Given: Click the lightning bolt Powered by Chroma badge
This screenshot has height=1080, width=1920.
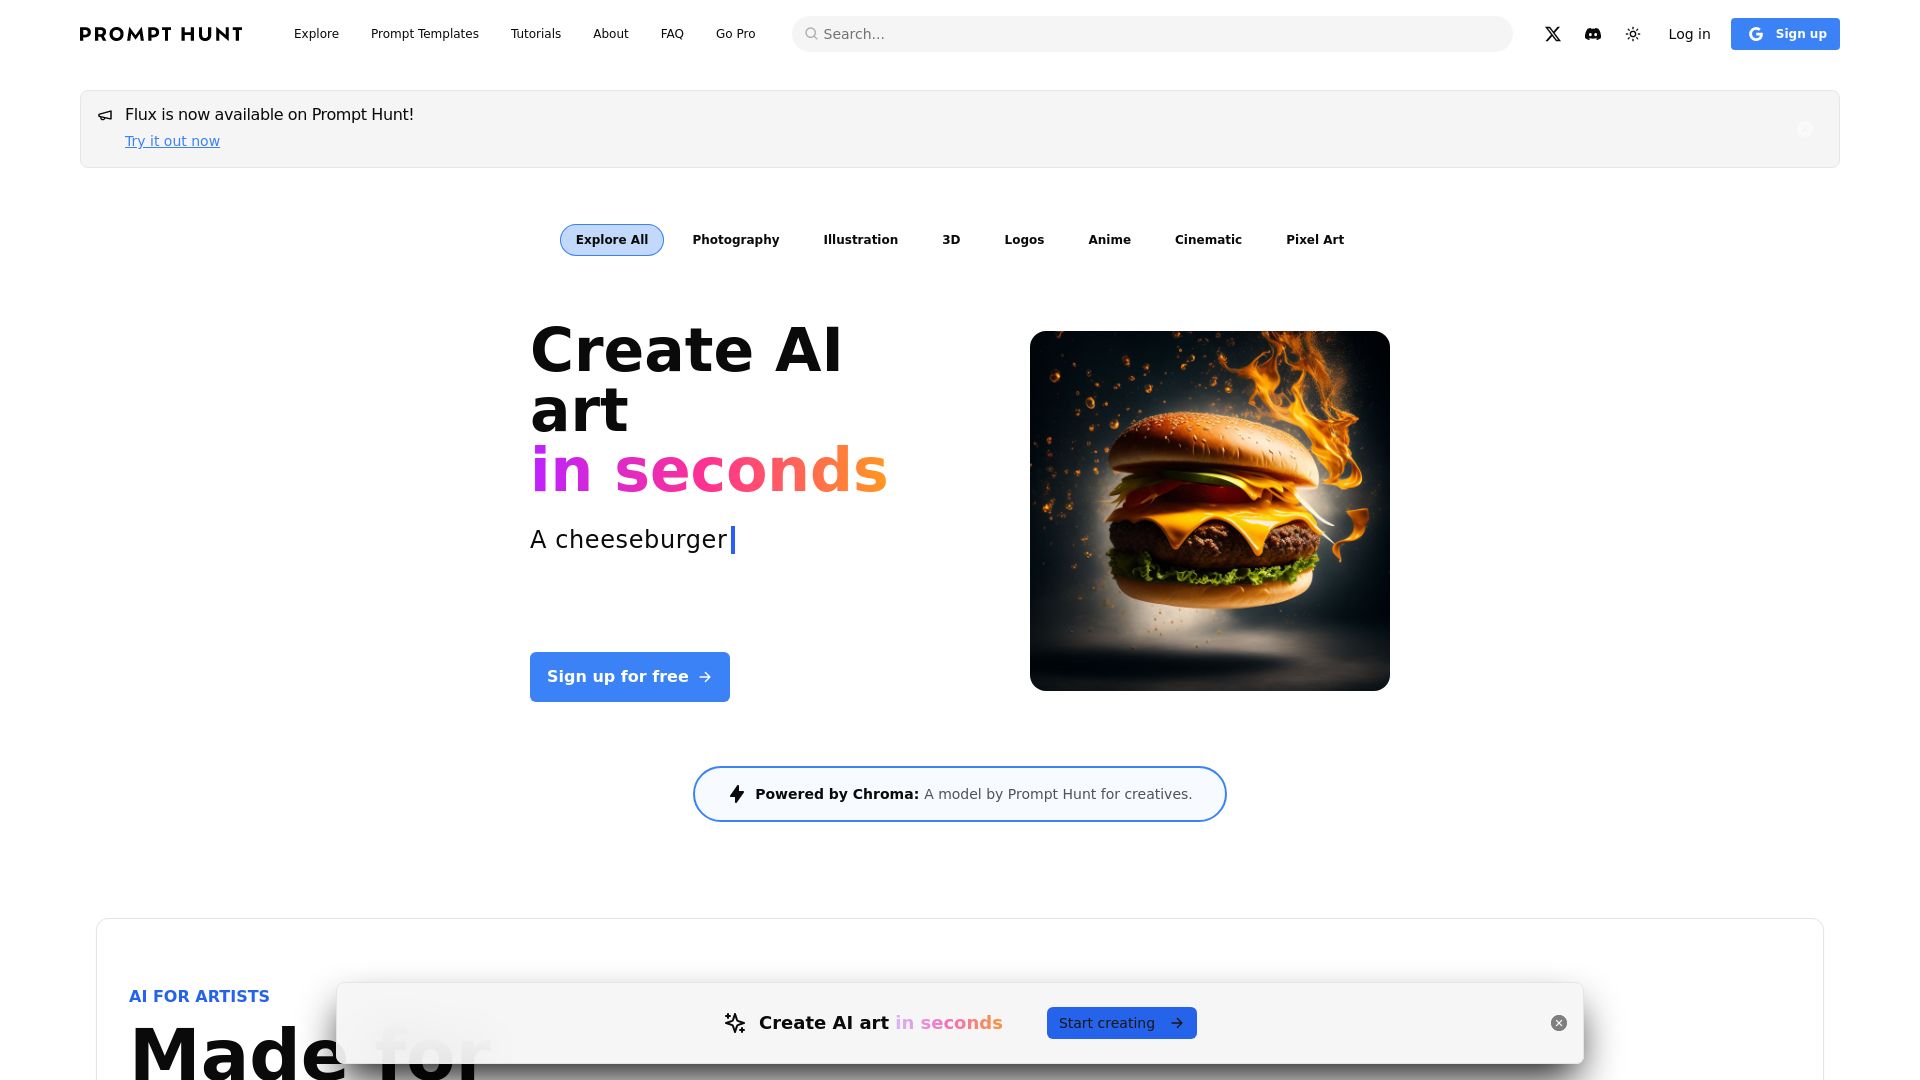Looking at the screenshot, I should pyautogui.click(x=959, y=794).
